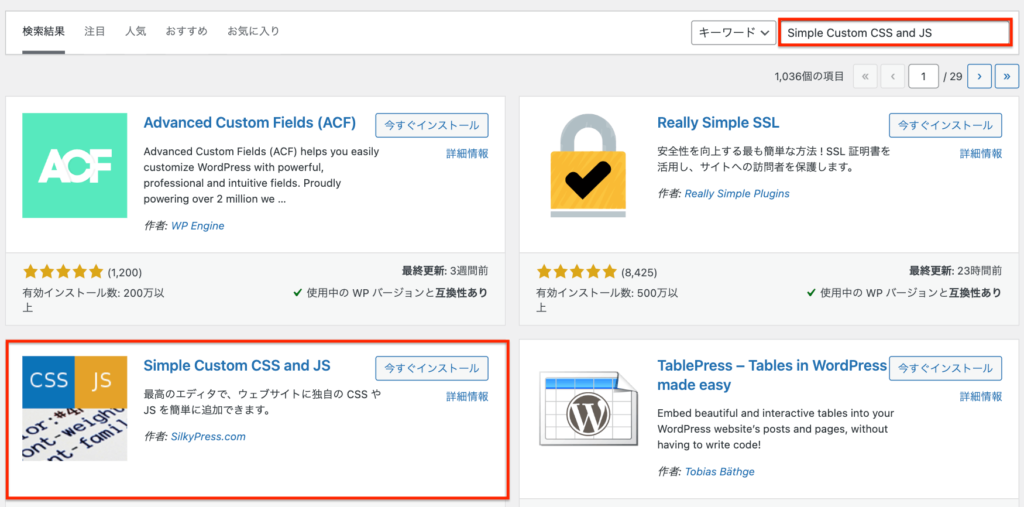This screenshot has width=1024, height=507.
Task: Switch to the 検索結果 tab
Action: click(43, 31)
